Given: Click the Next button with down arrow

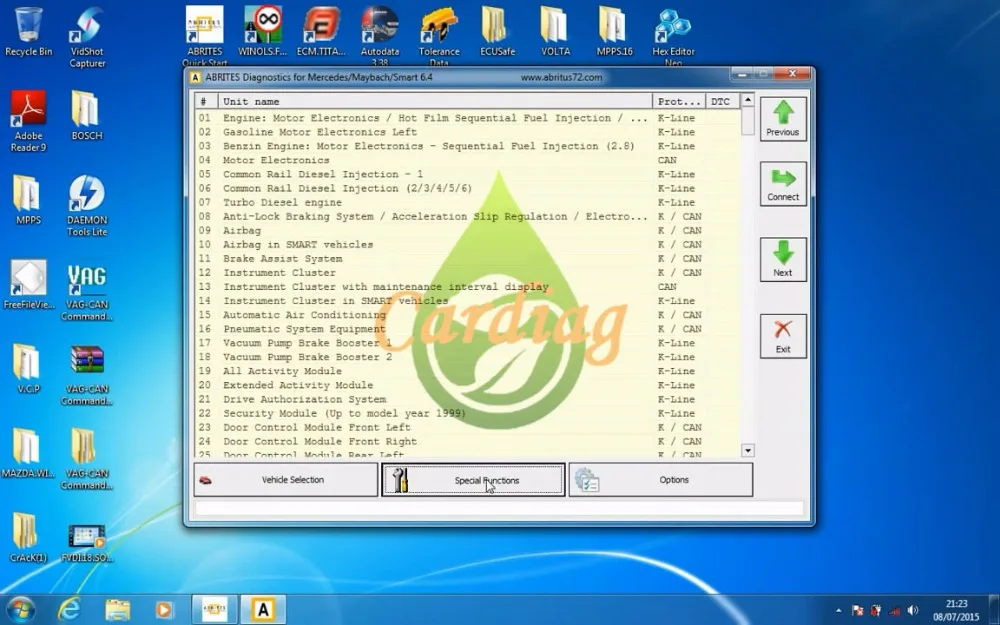Looking at the screenshot, I should (783, 259).
